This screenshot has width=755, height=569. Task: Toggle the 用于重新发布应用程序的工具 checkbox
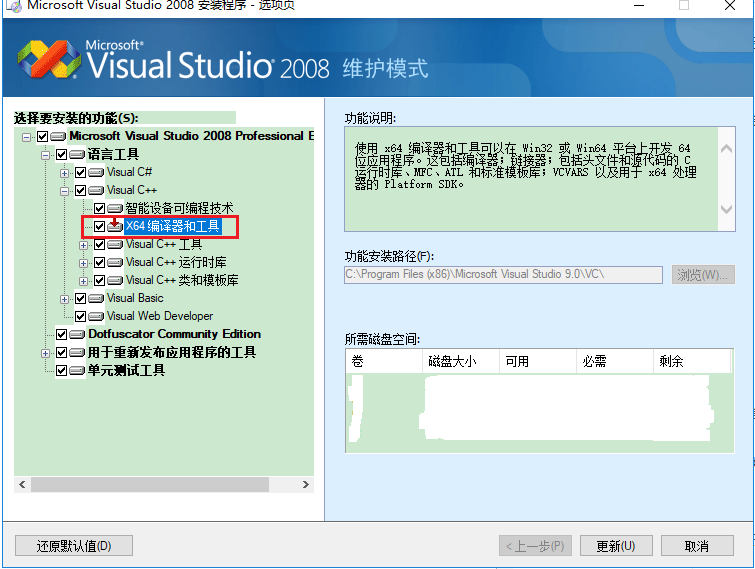pyautogui.click(x=62, y=353)
